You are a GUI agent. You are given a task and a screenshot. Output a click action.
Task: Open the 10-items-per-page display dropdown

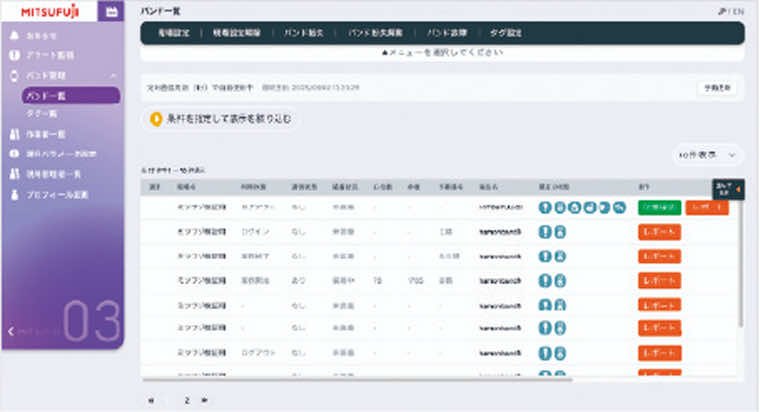[707, 155]
